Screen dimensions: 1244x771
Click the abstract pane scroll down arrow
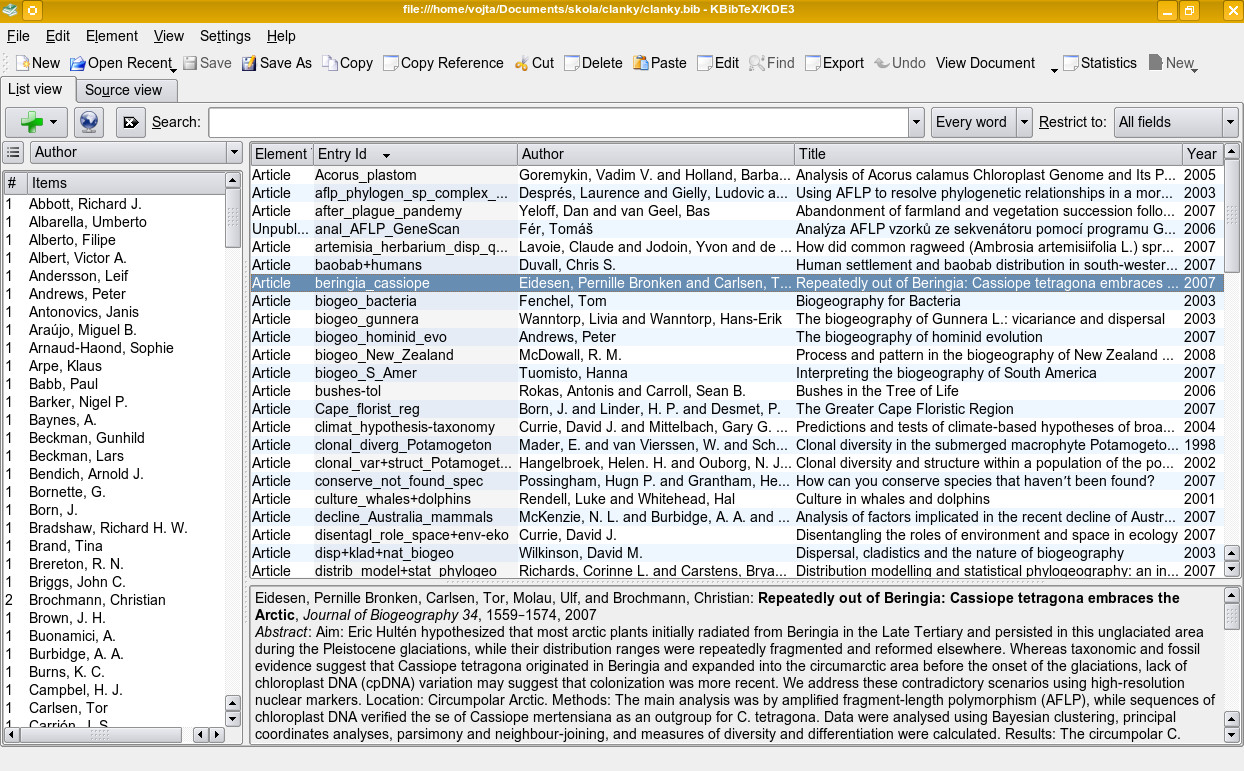coord(1231,734)
